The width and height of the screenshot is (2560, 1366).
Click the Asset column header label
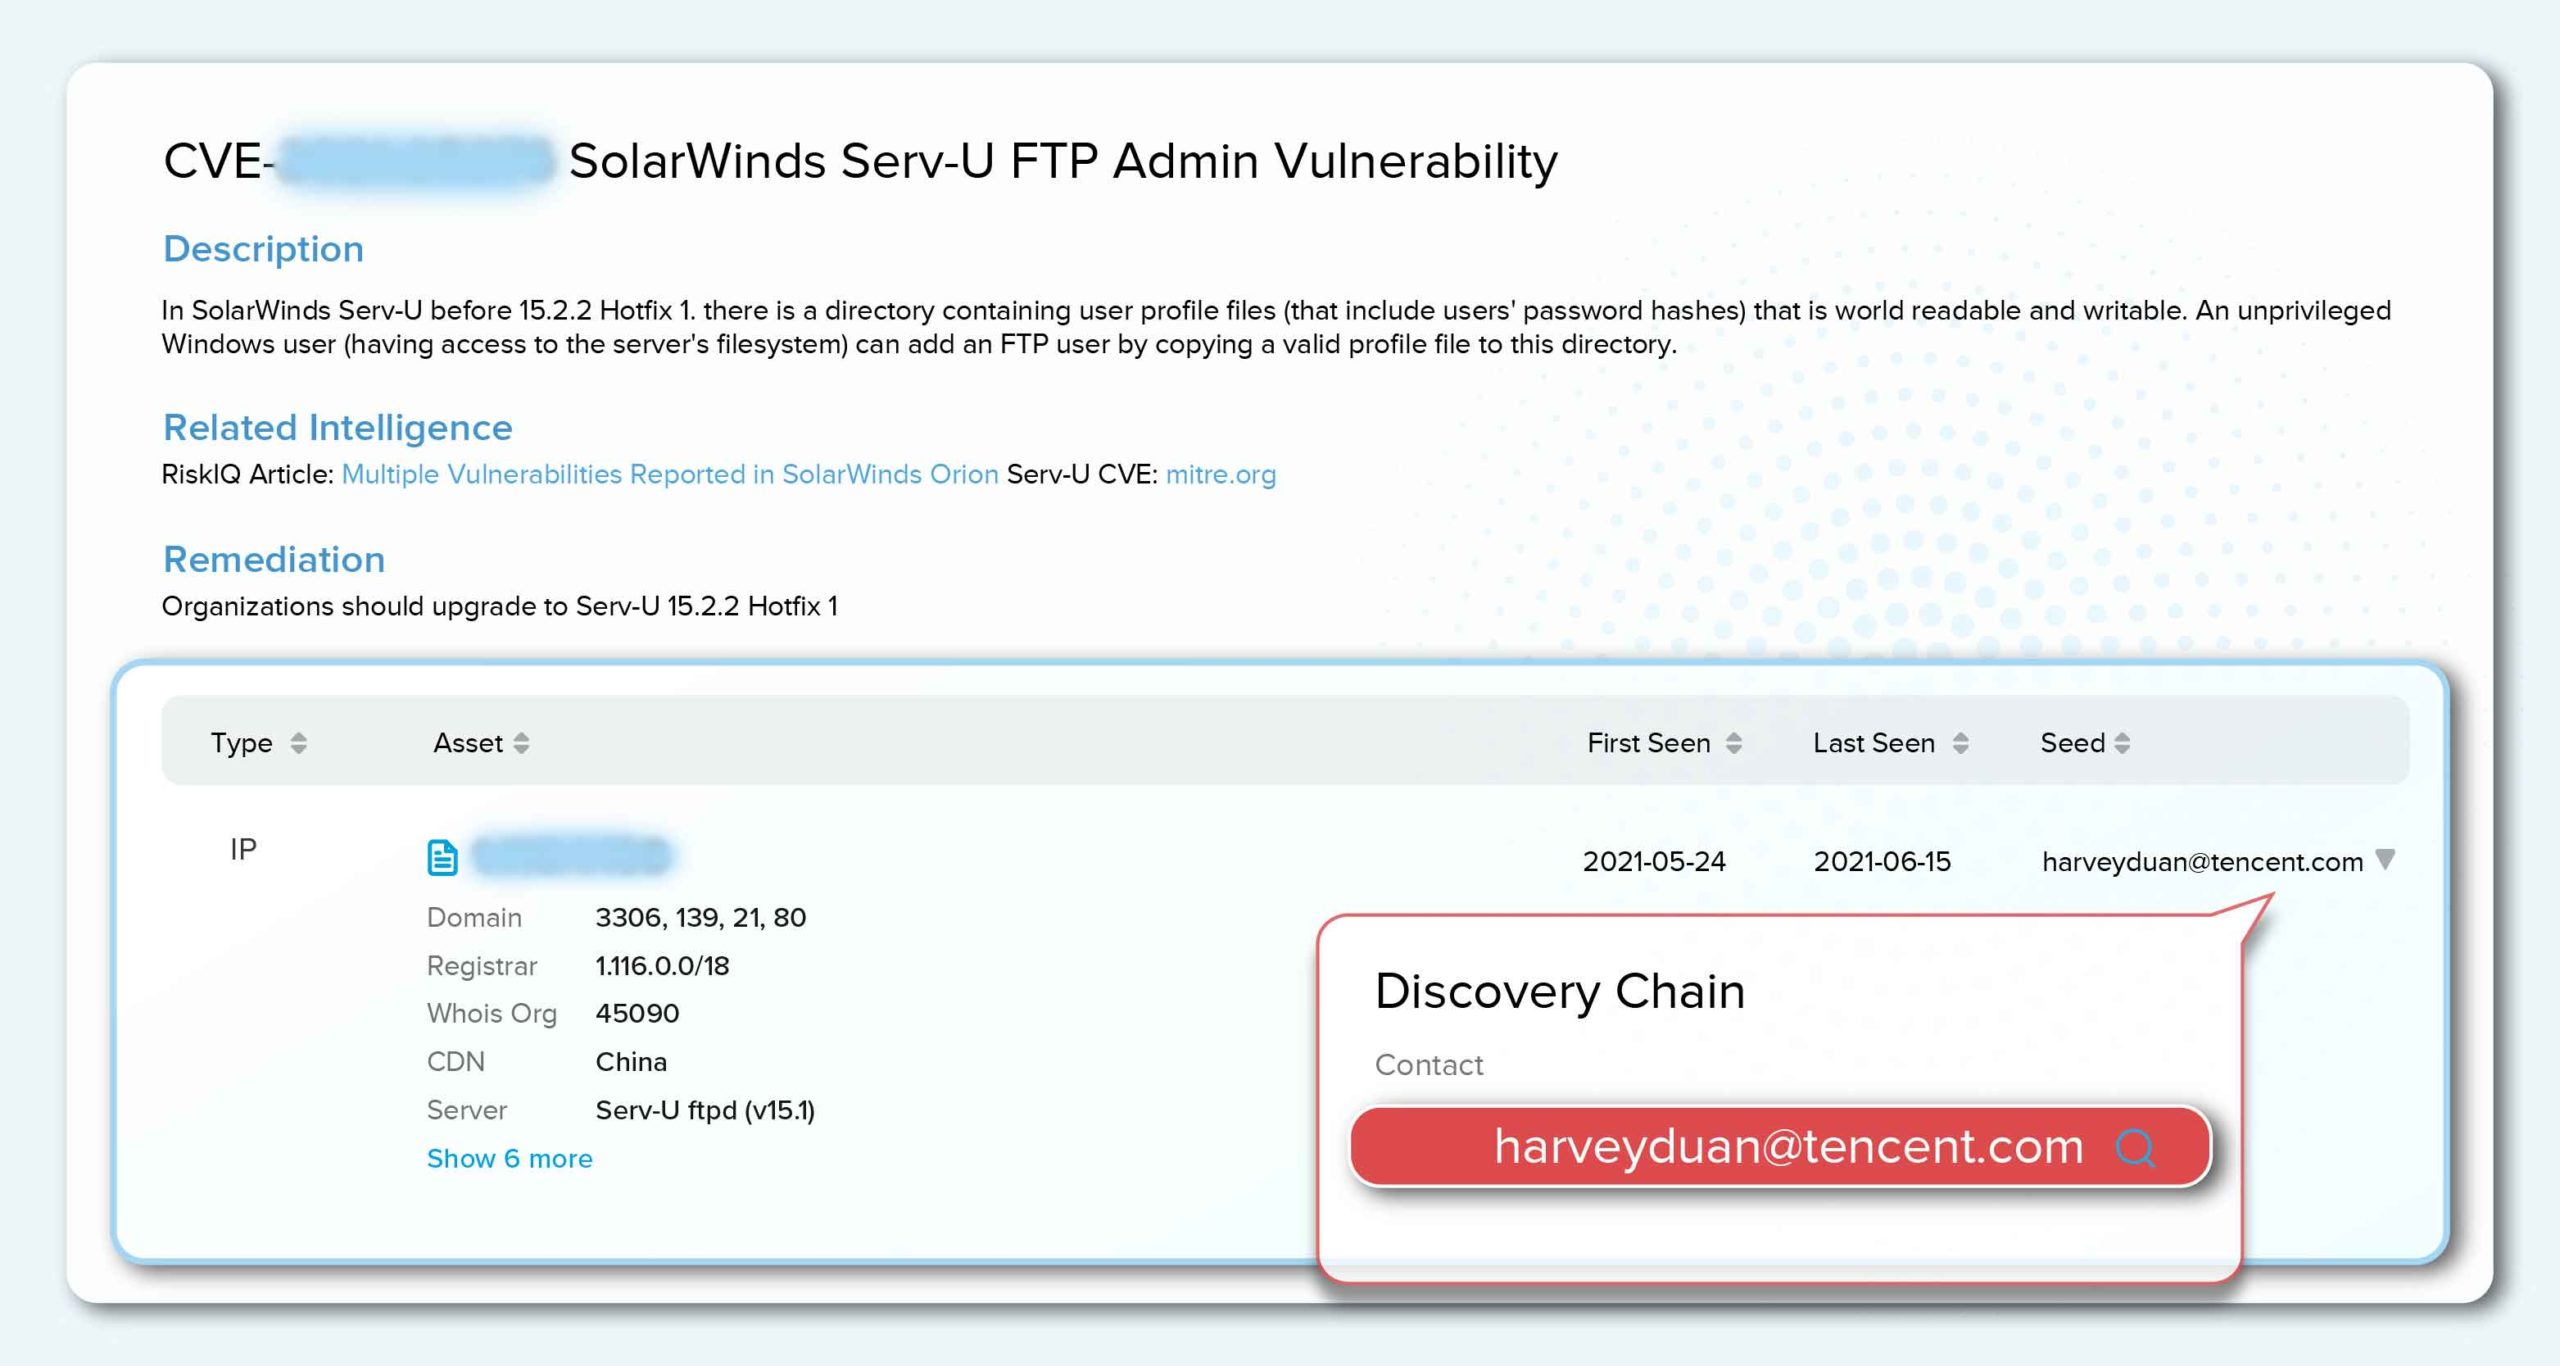(x=467, y=743)
